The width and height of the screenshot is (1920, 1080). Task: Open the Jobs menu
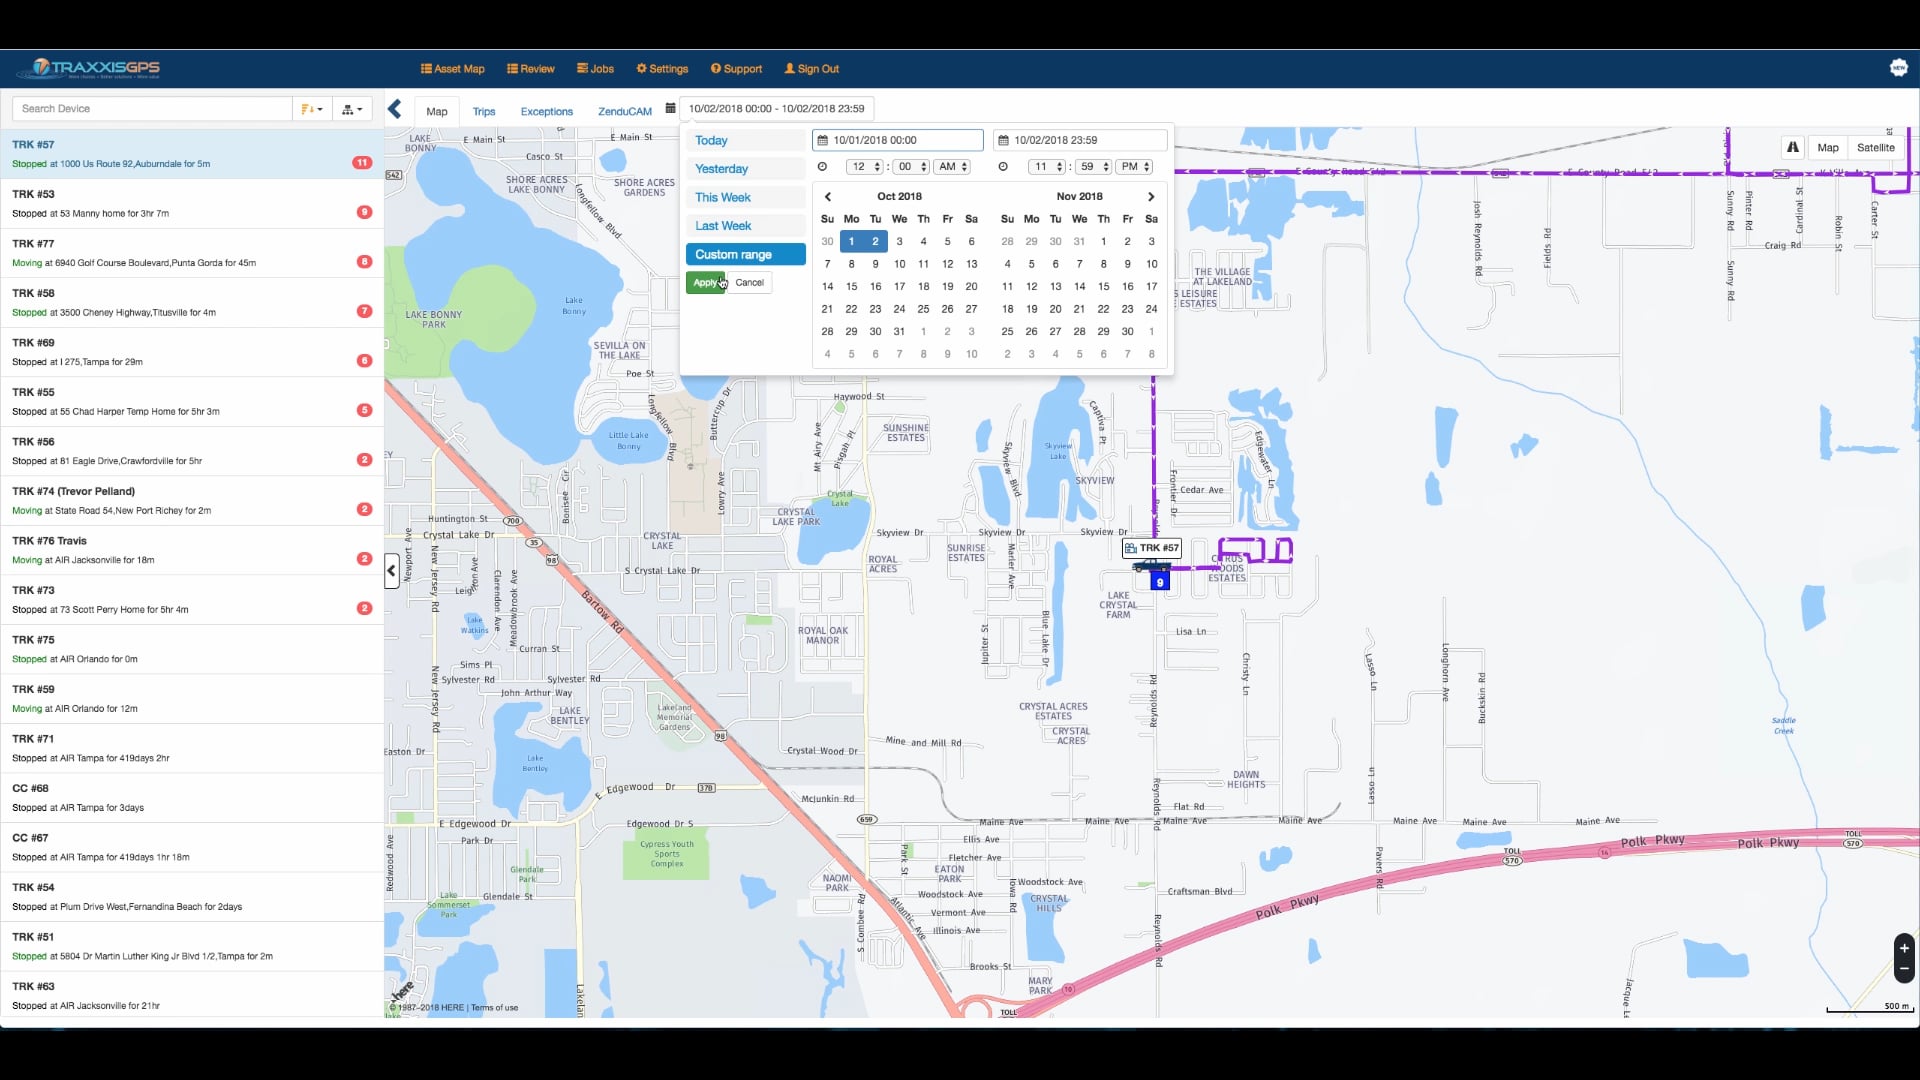coord(595,69)
